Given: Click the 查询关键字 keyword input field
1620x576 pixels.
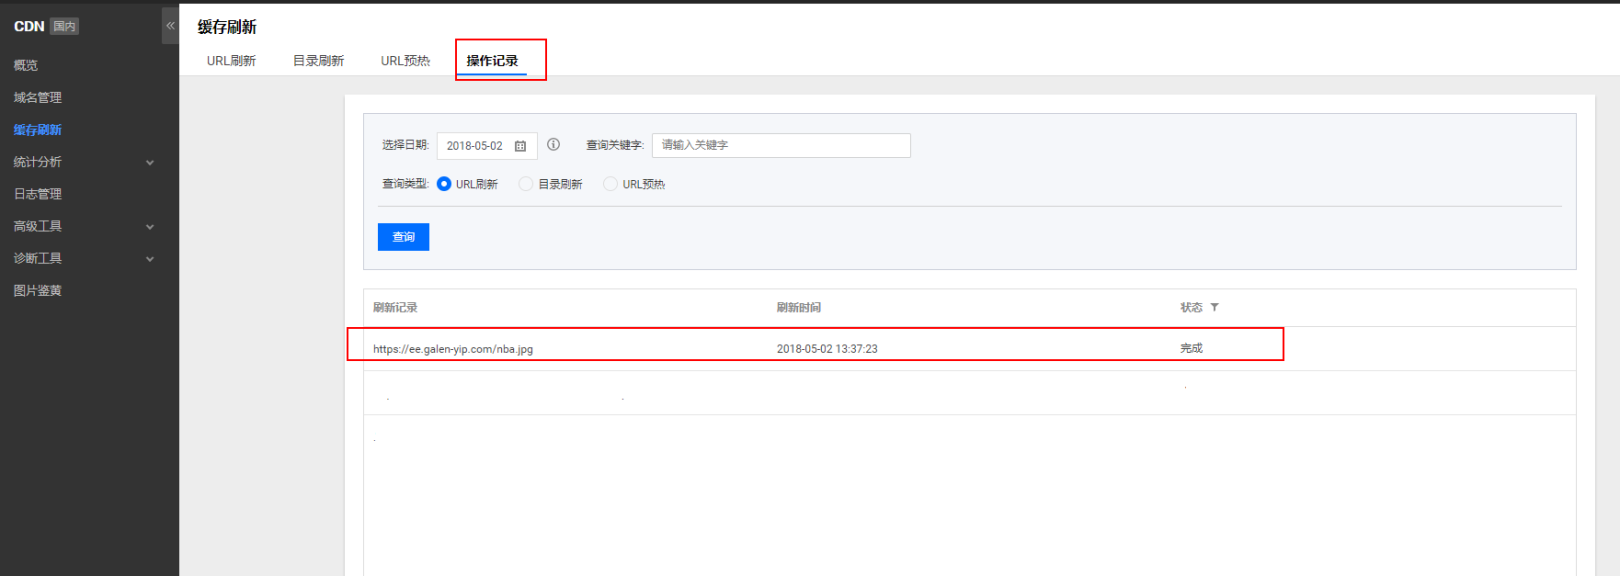Looking at the screenshot, I should [x=780, y=146].
